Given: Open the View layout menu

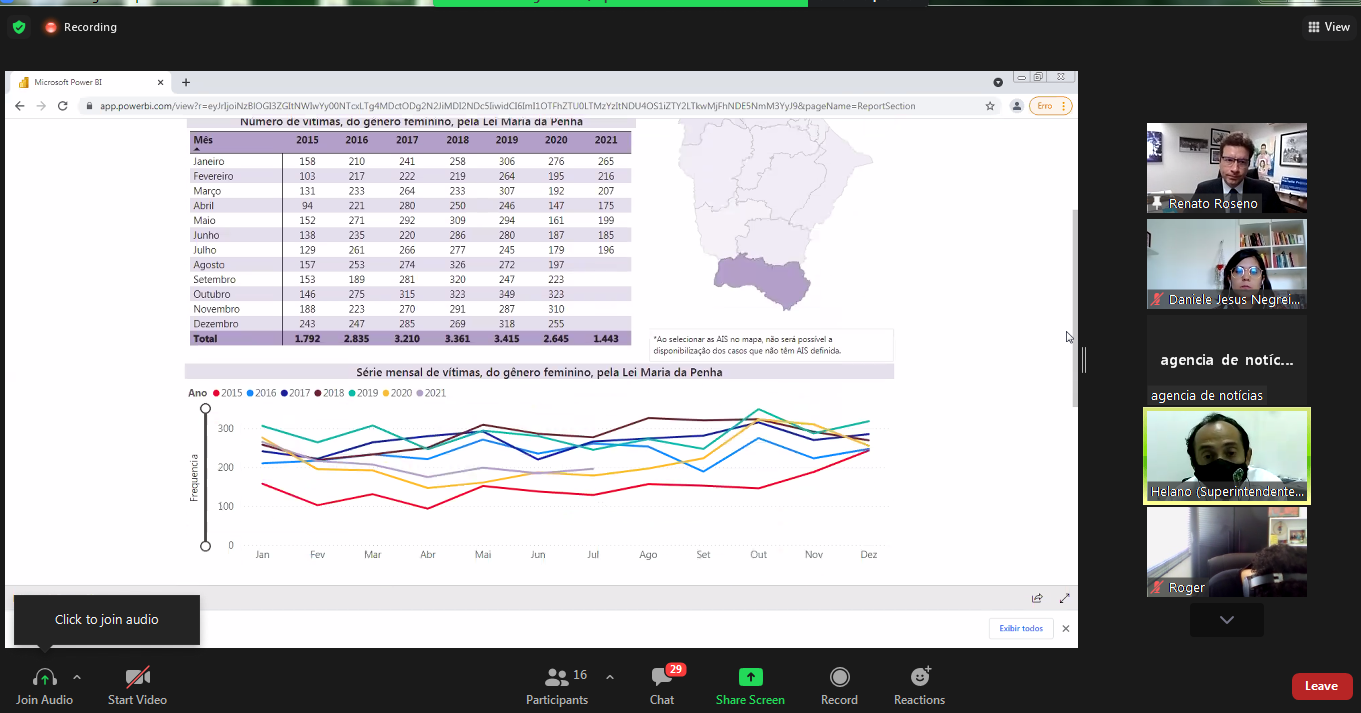Looking at the screenshot, I should tap(1328, 27).
